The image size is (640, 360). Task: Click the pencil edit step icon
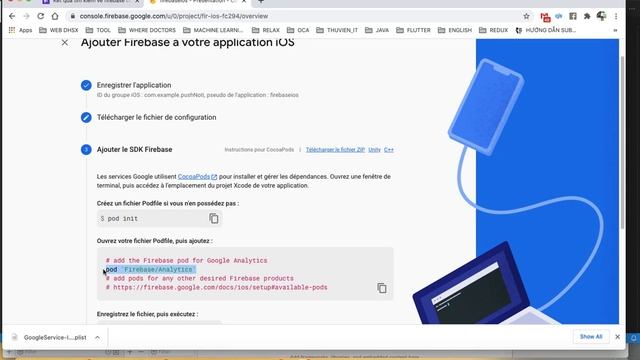tap(86, 117)
